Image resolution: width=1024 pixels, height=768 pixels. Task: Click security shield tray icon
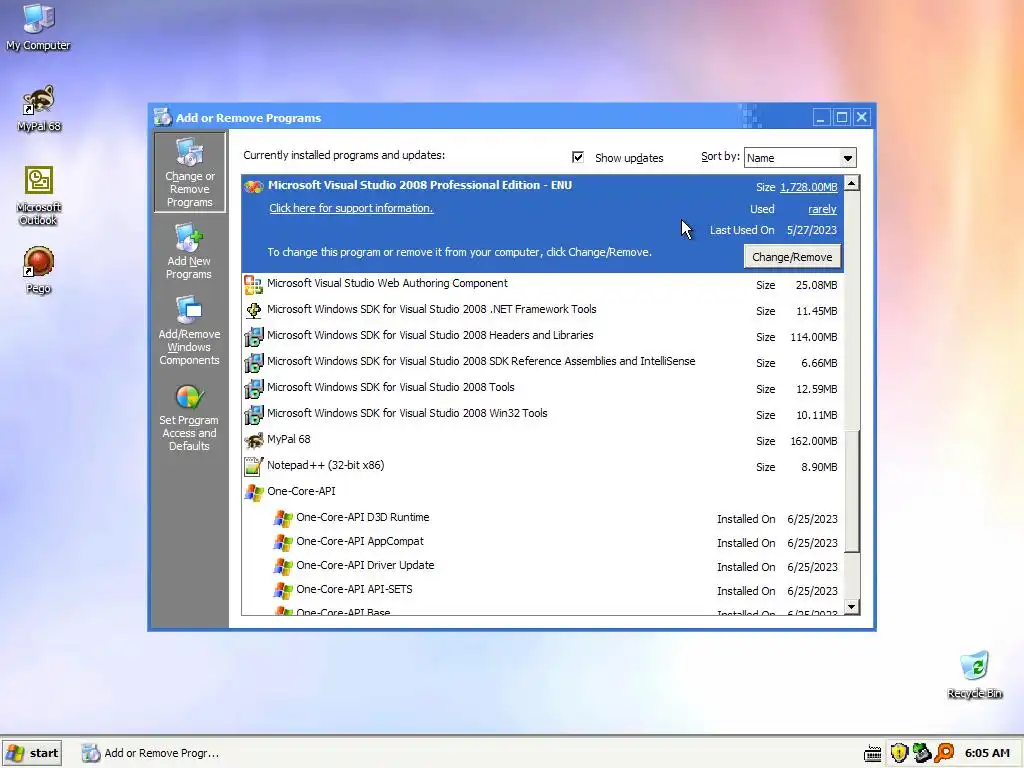(x=899, y=753)
